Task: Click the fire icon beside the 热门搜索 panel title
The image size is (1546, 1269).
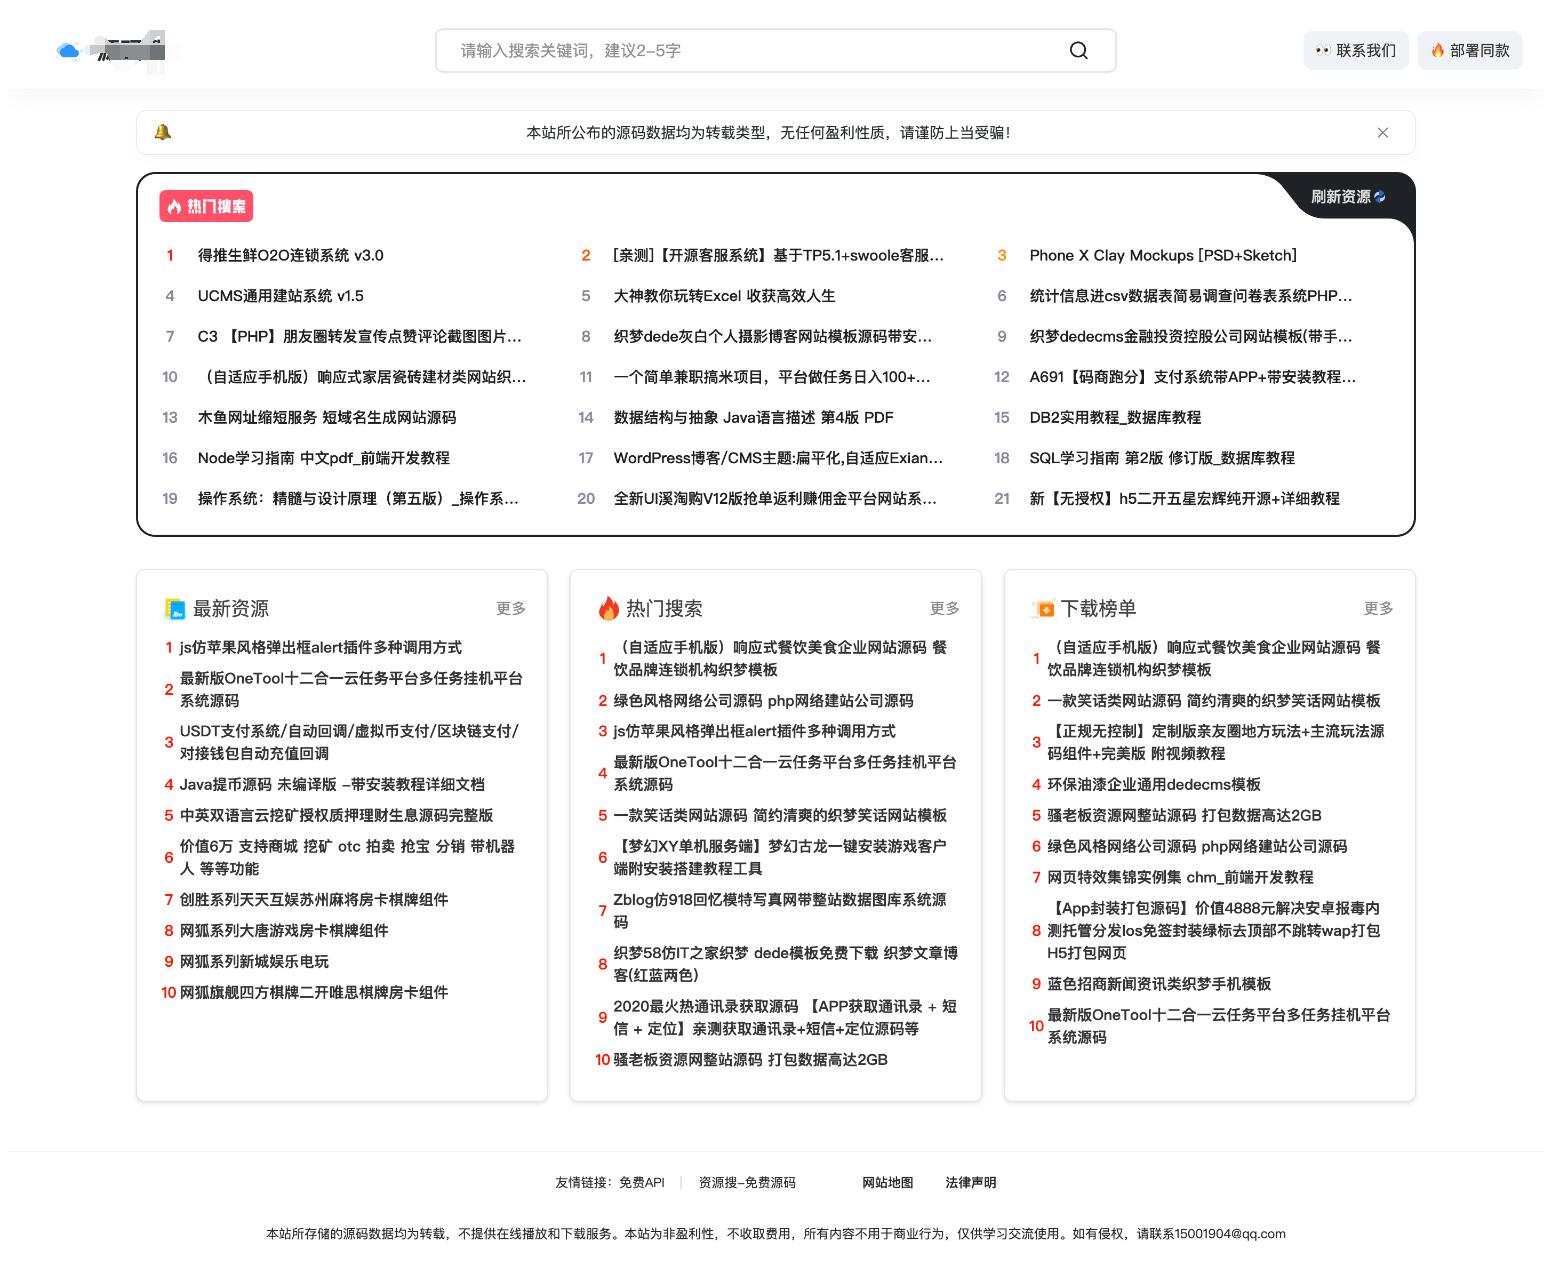Action: click(x=610, y=608)
